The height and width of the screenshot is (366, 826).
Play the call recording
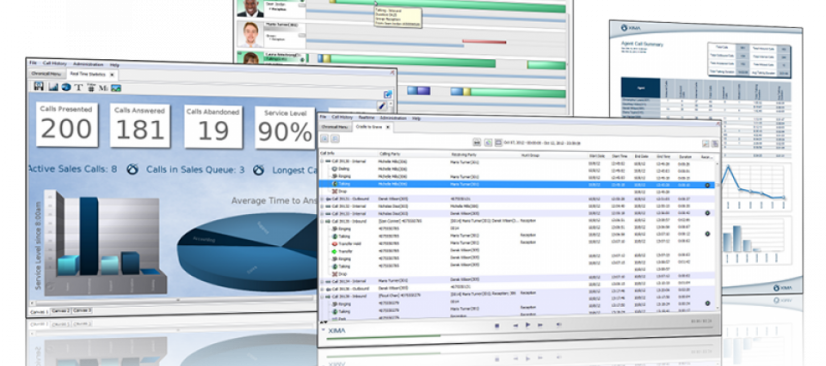(x=528, y=325)
